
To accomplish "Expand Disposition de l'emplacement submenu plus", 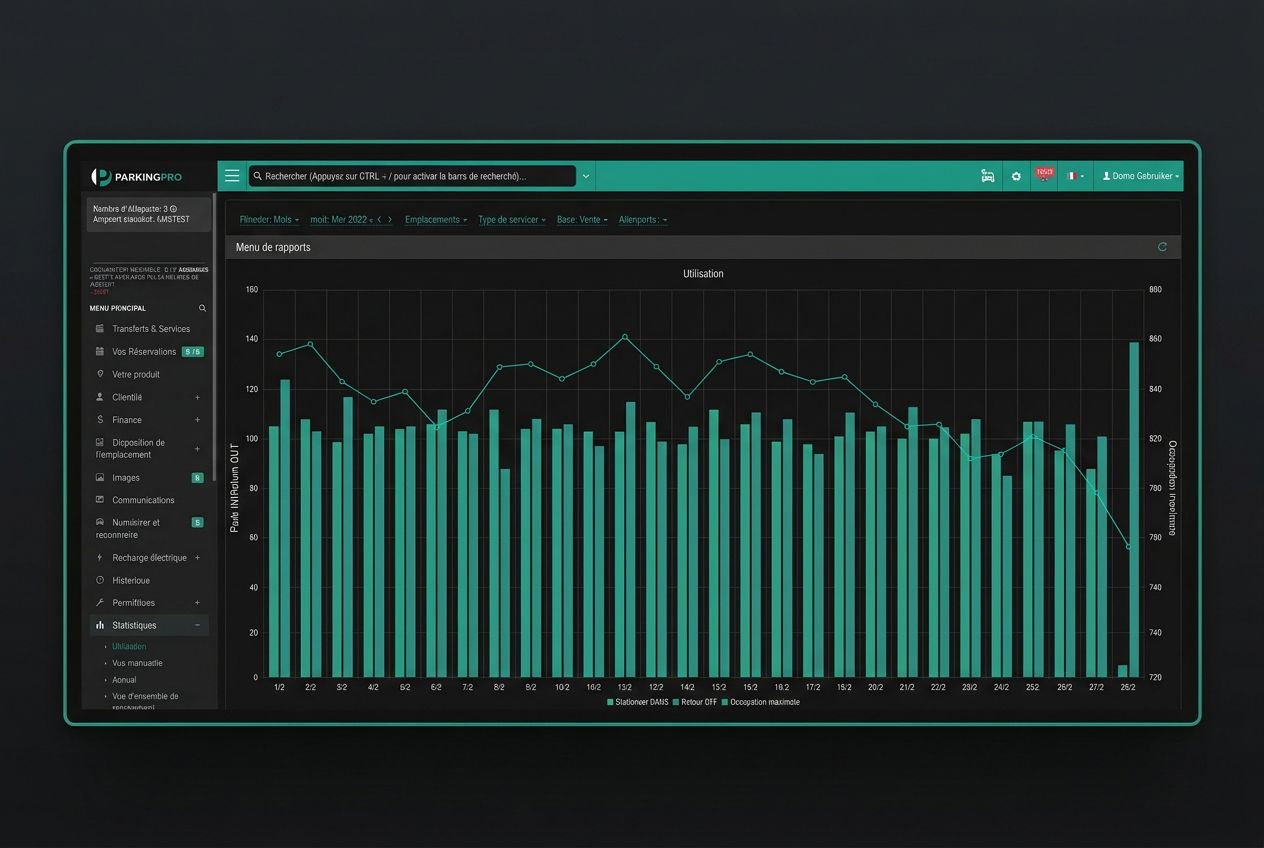I will 197,448.
